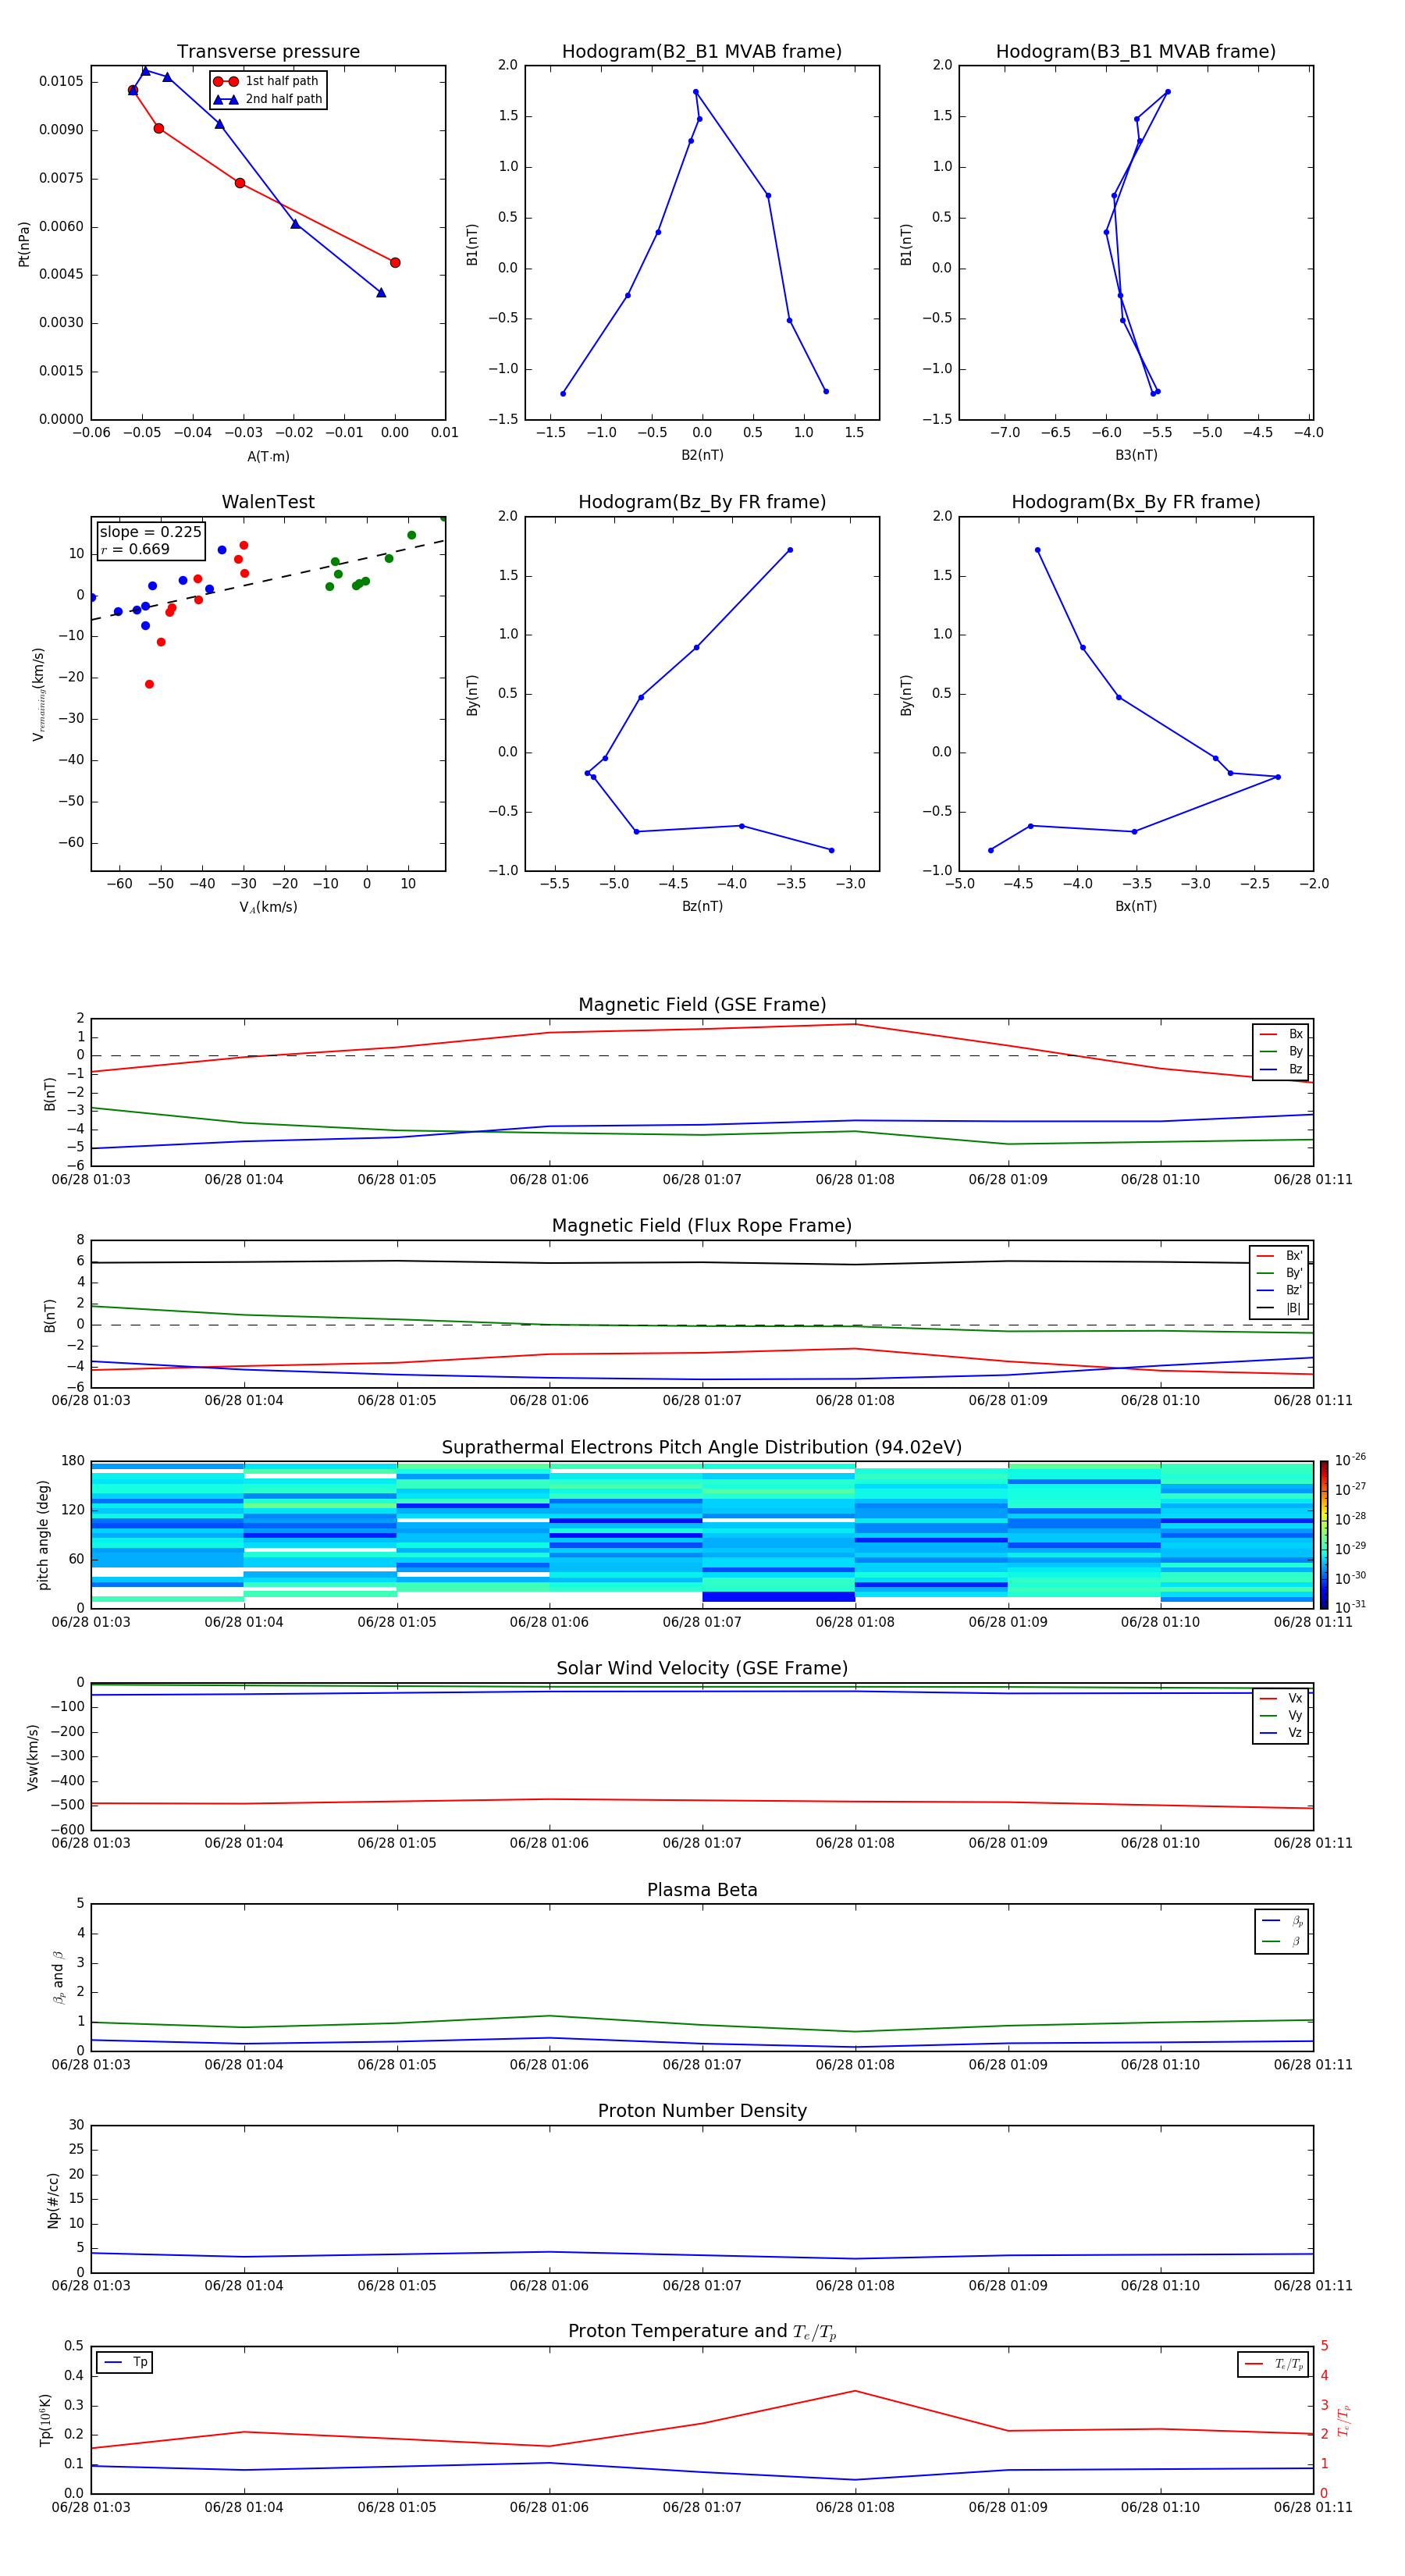Select the "2nd half path" legend entry
The image size is (1405, 2576).
267,99
